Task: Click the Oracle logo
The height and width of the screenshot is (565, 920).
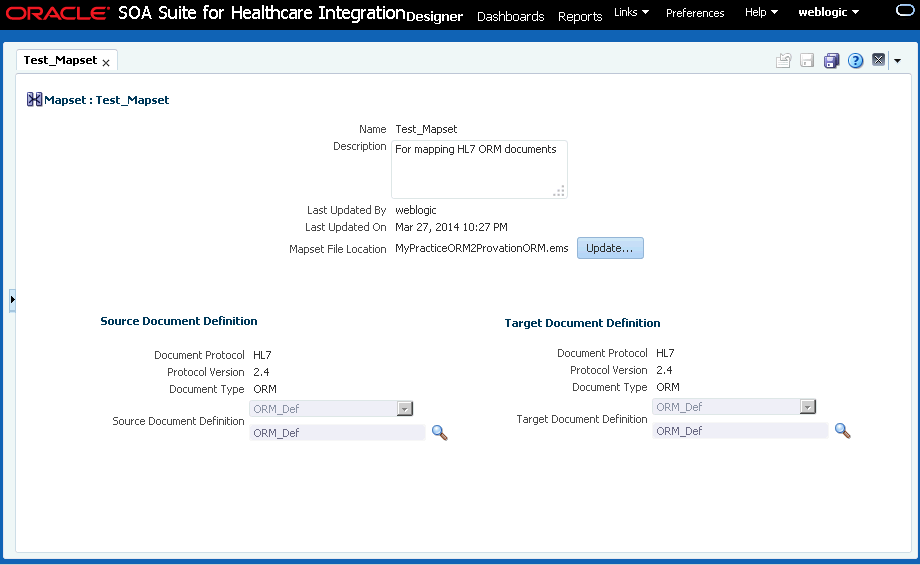Action: tap(57, 13)
